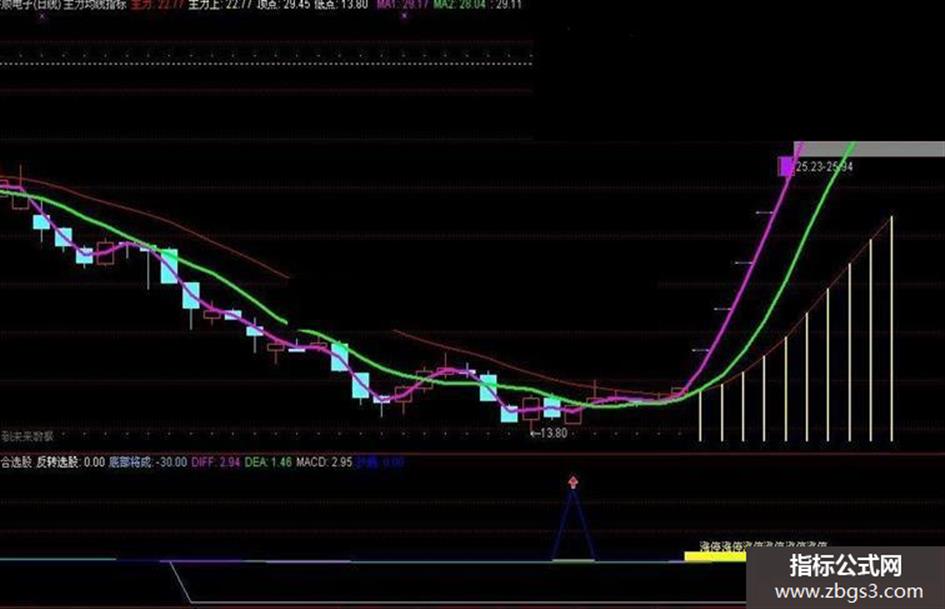945x609 pixels.
Task: Click the purple block beside 25.23-25.94
Action: pyautogui.click(x=786, y=166)
